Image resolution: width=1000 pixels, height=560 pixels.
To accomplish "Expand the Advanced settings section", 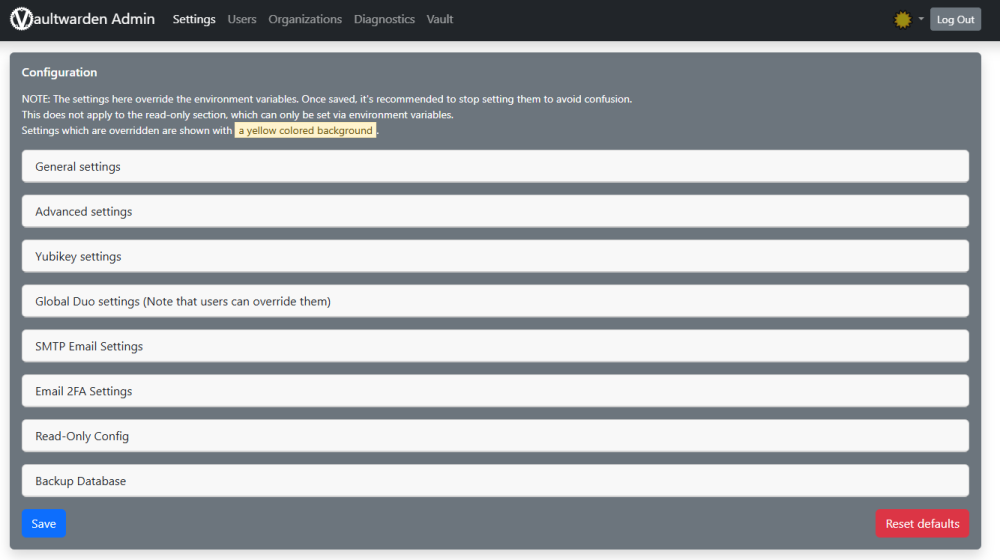I will click(495, 211).
